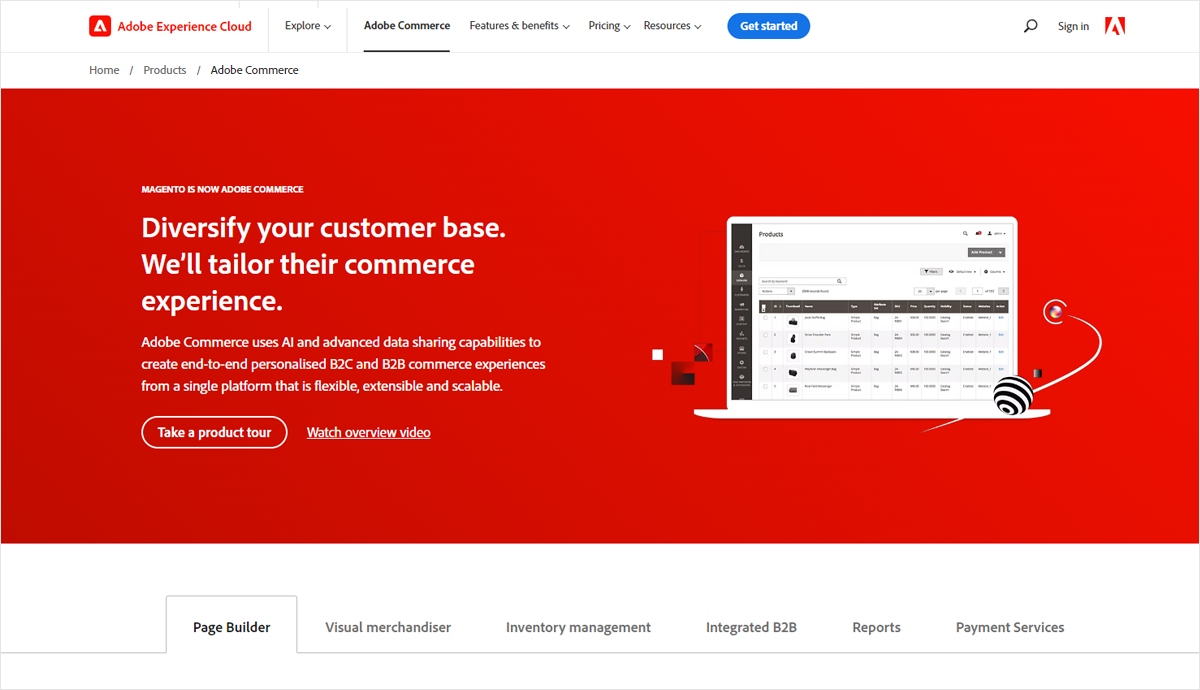Expand the Features & benefits menu
Viewport: 1200px width, 690px height.
tap(520, 26)
